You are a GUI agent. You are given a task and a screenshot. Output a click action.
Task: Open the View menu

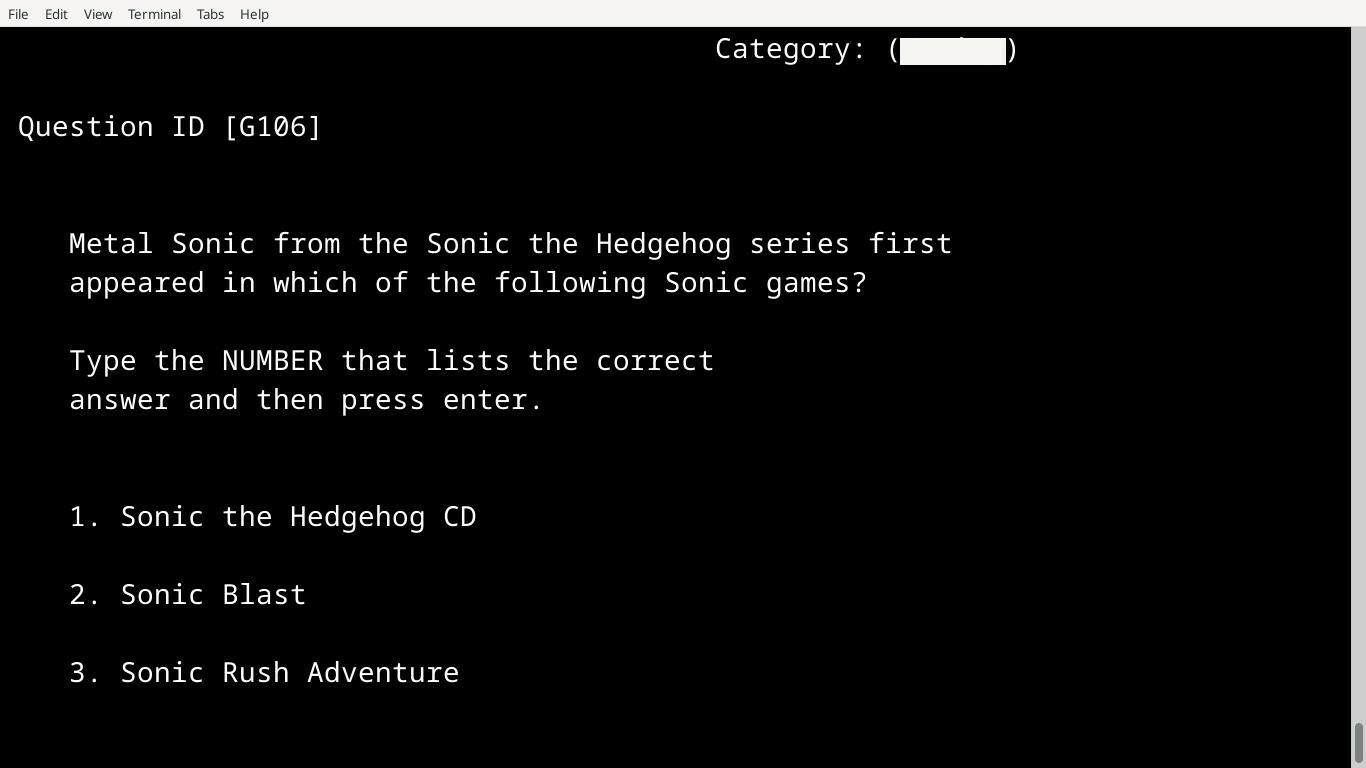(97, 14)
